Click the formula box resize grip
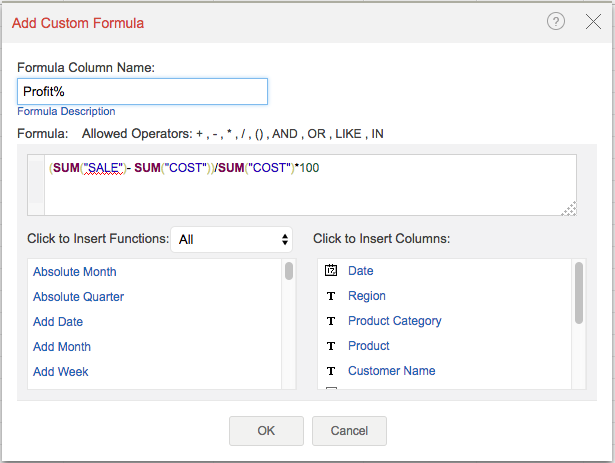Image resolution: width=615 pixels, height=463 pixels. pyautogui.click(x=569, y=208)
